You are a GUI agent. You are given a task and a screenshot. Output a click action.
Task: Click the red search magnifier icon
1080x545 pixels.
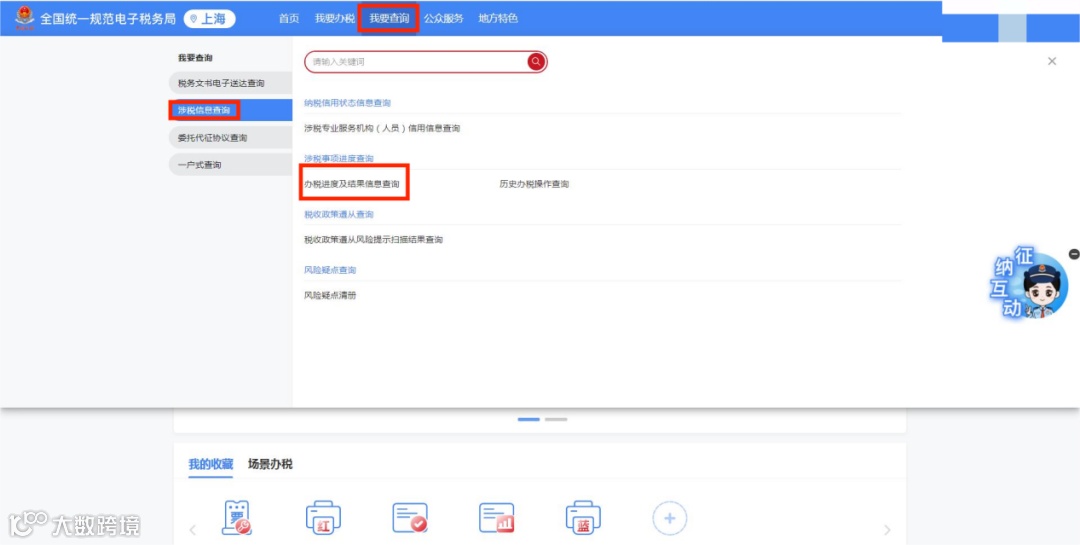click(537, 62)
